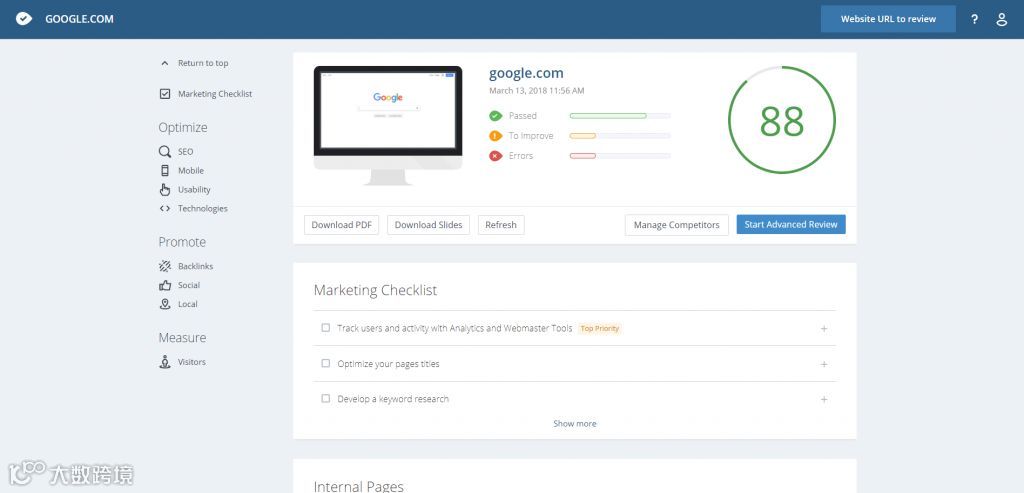Click the Local map pin icon
Screen dimensions: 1024x493
click(x=165, y=304)
